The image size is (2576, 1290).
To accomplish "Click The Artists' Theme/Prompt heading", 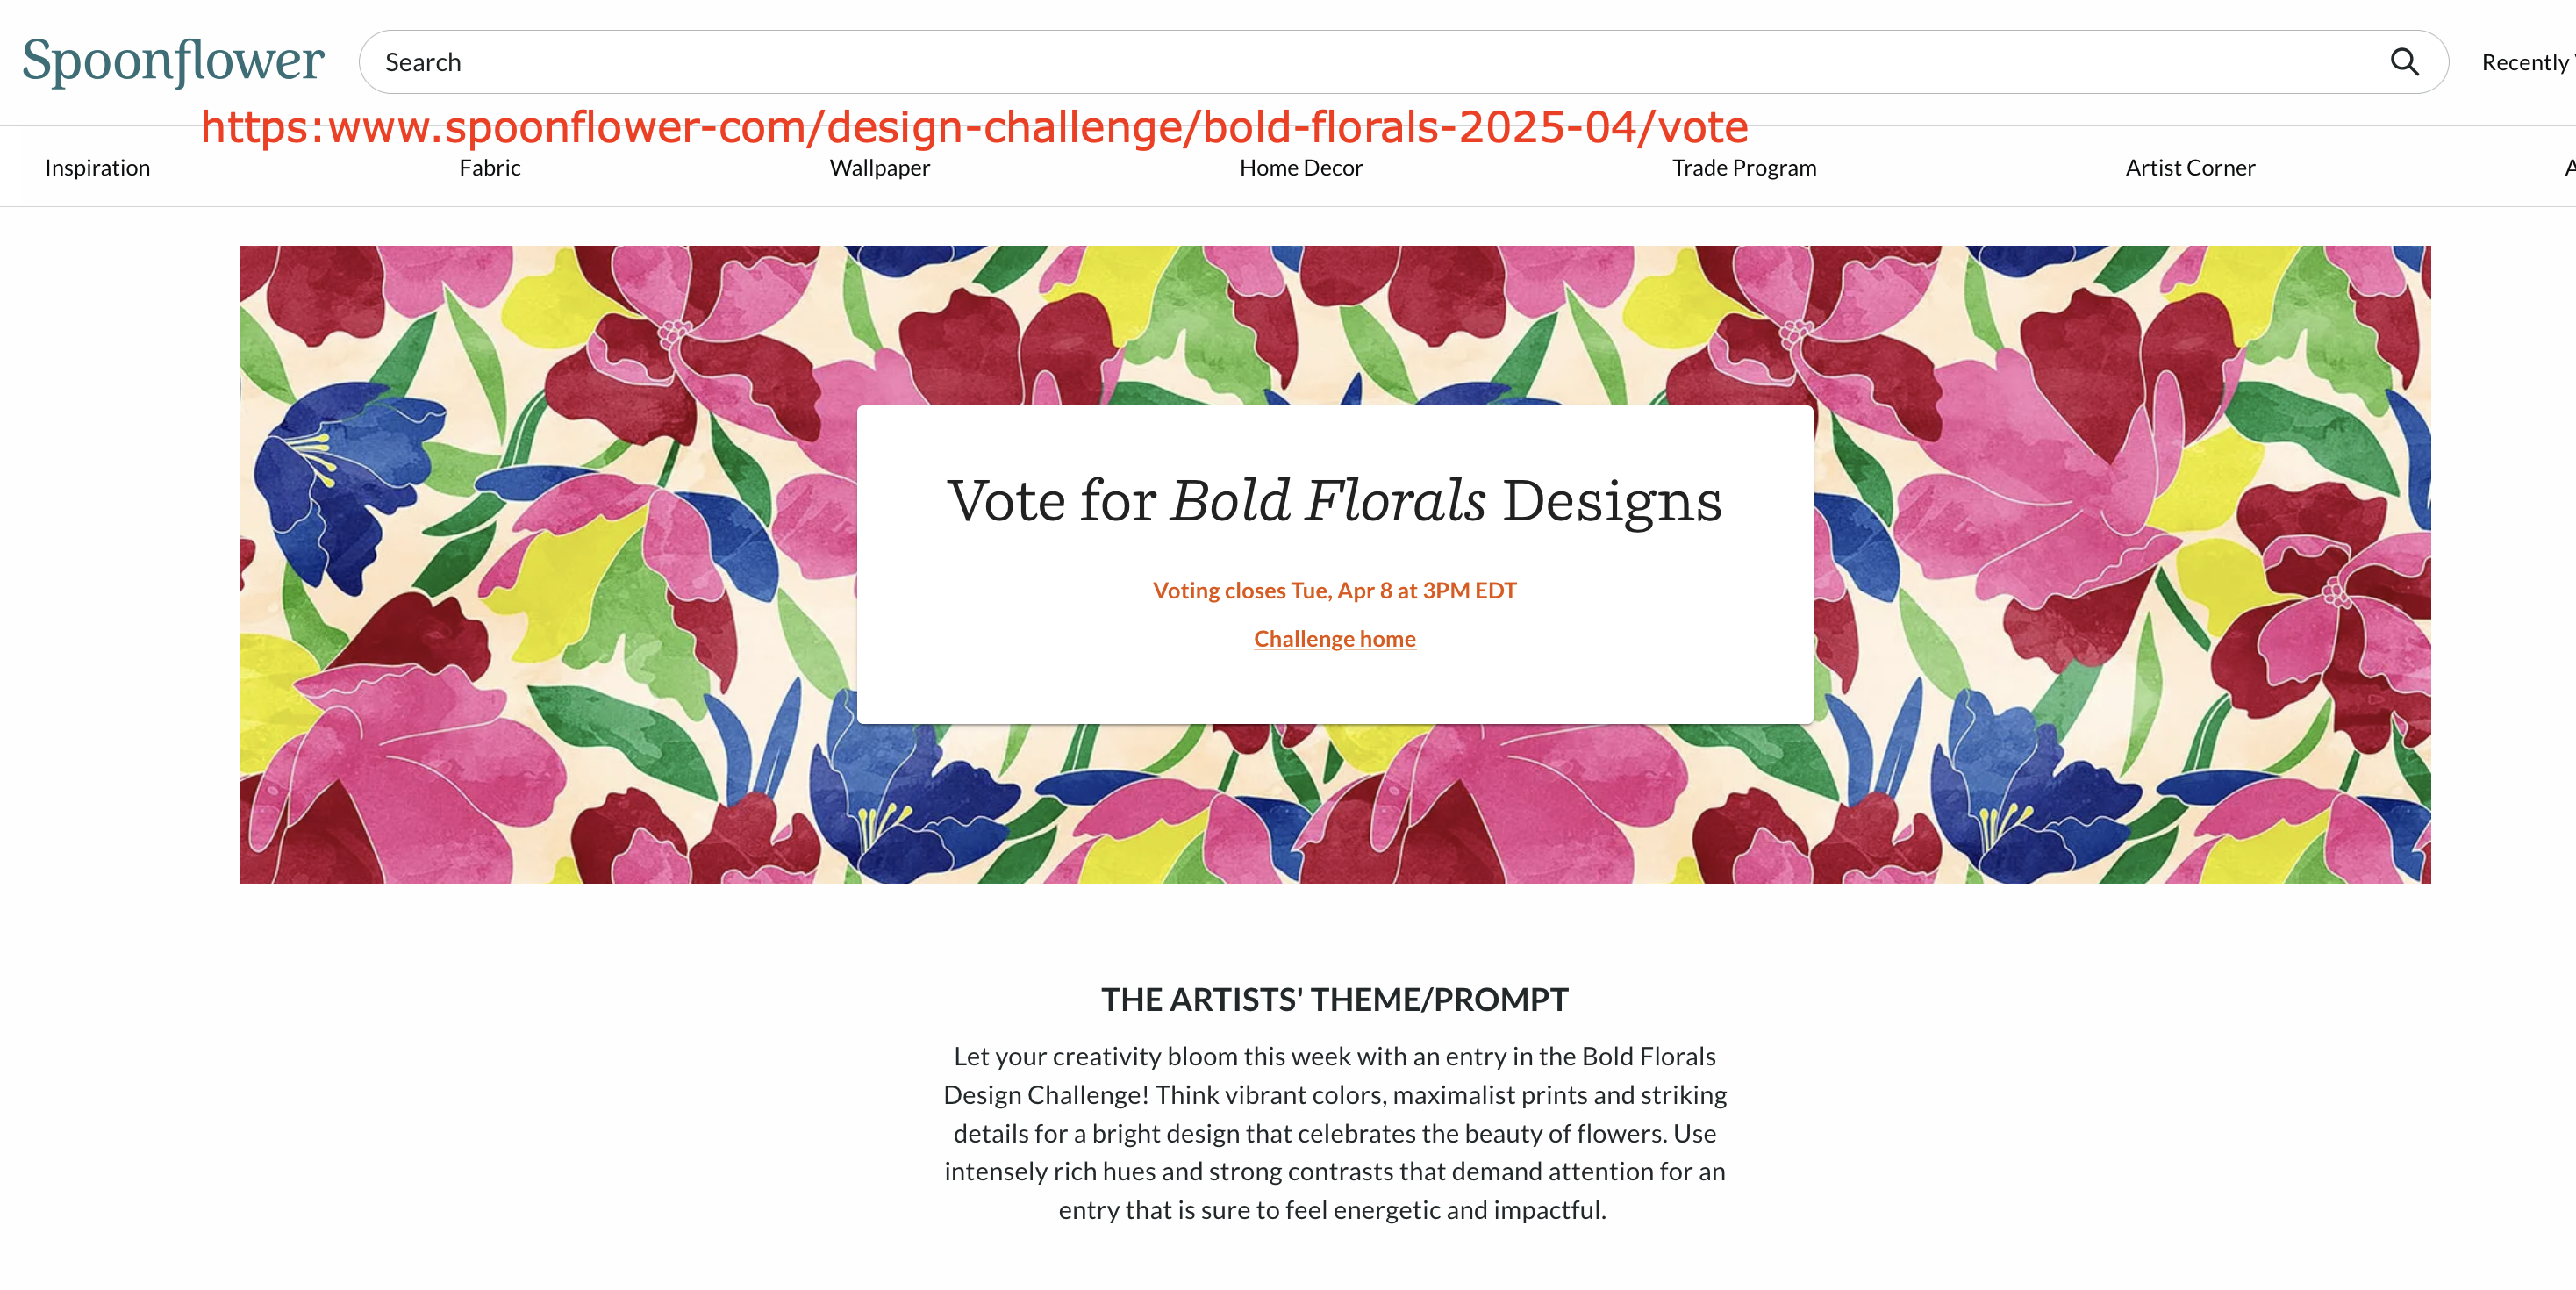I will pos(1335,1000).
